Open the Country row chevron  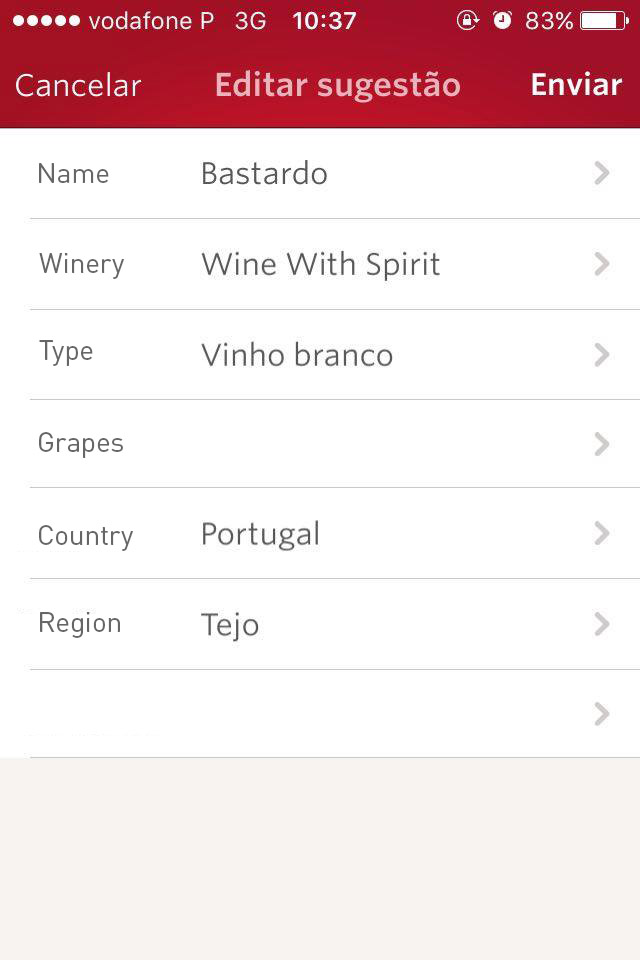[x=602, y=533]
